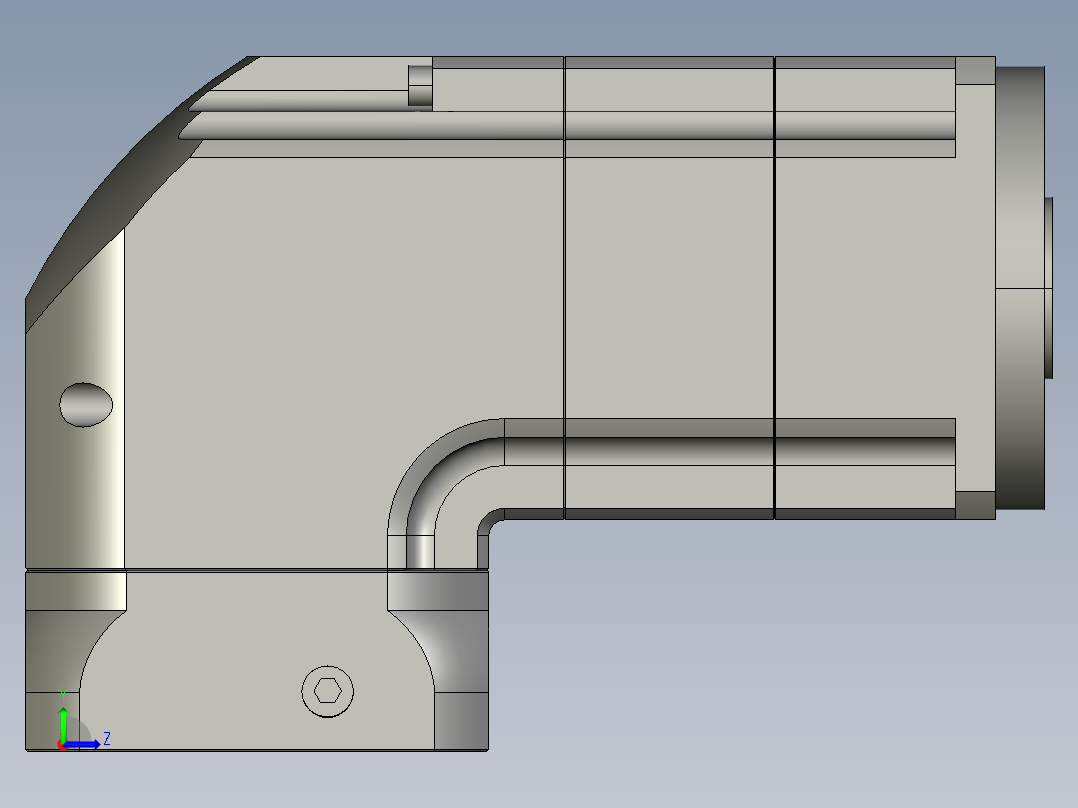Select the hex socket screw head

pos(328,691)
